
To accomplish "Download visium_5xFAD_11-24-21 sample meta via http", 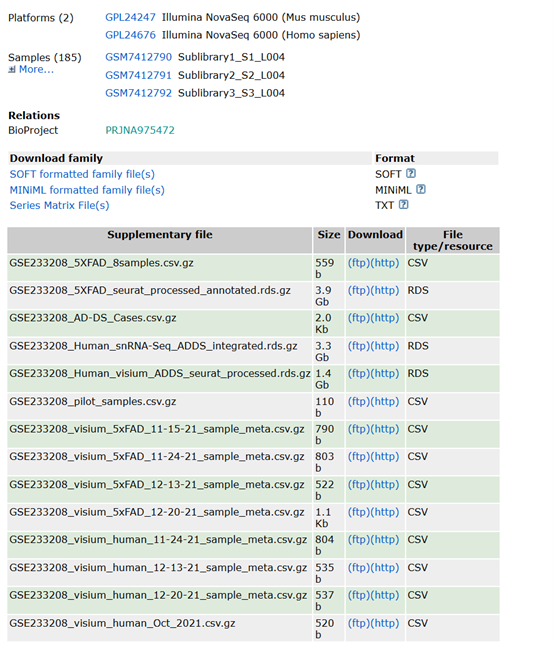I will (x=385, y=457).
